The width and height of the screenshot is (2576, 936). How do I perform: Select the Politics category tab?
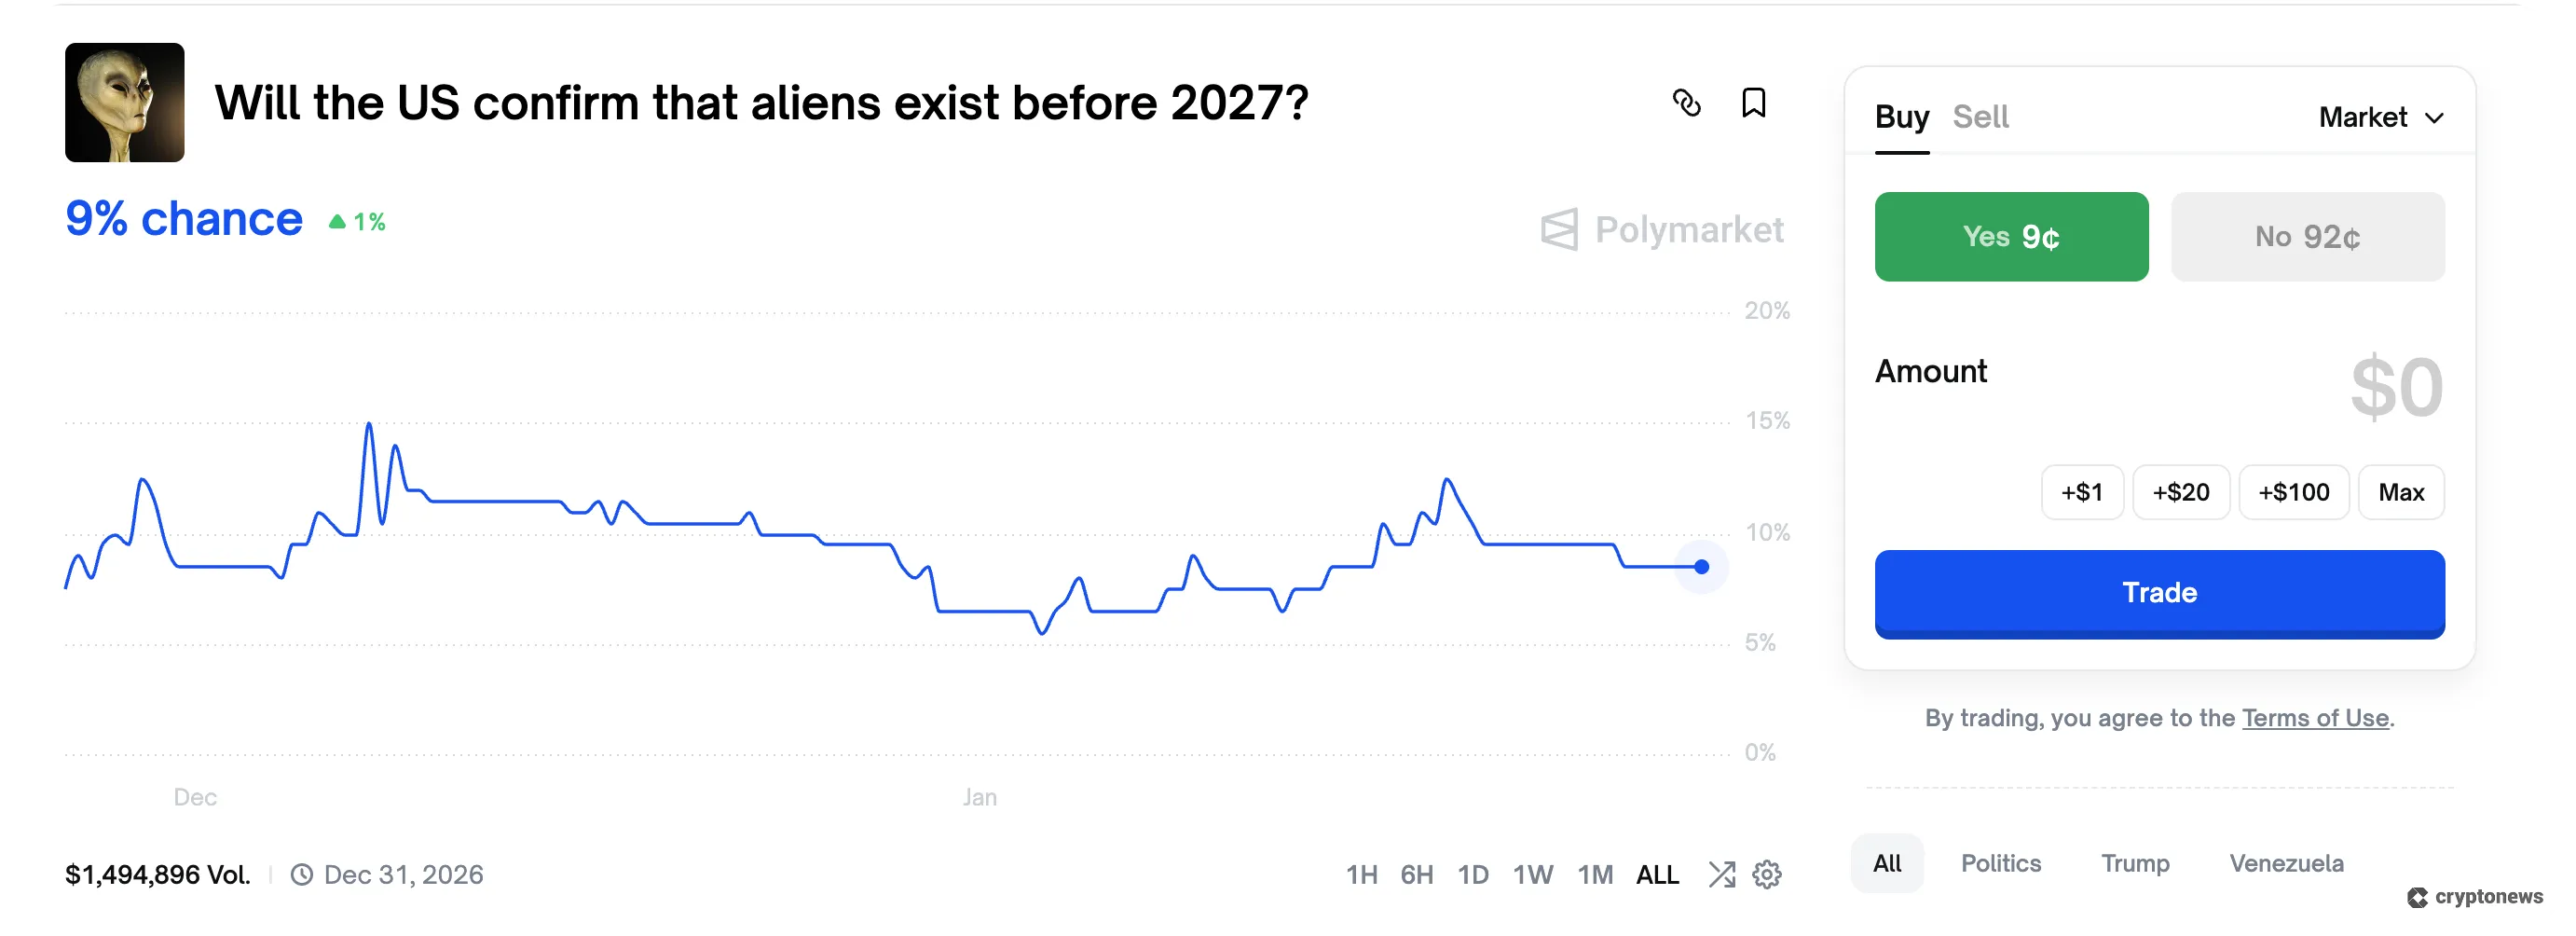click(x=2000, y=863)
